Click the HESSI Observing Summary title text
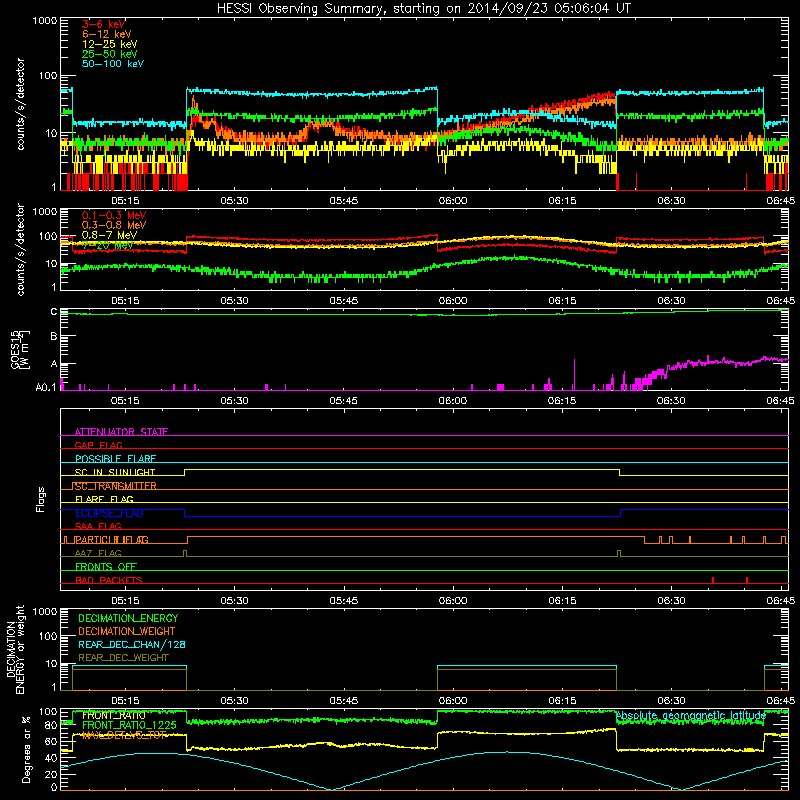Screen dimensions: 800x800 (424, 9)
